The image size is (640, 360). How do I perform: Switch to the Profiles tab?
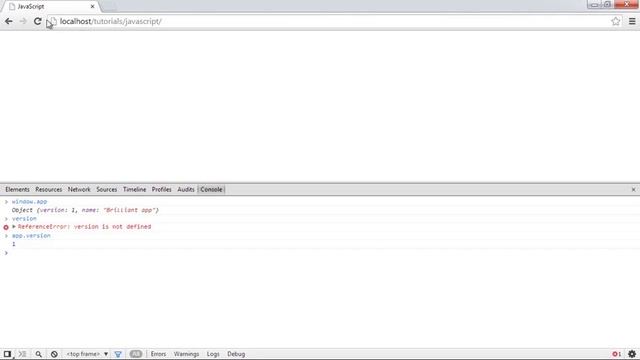(x=162, y=189)
